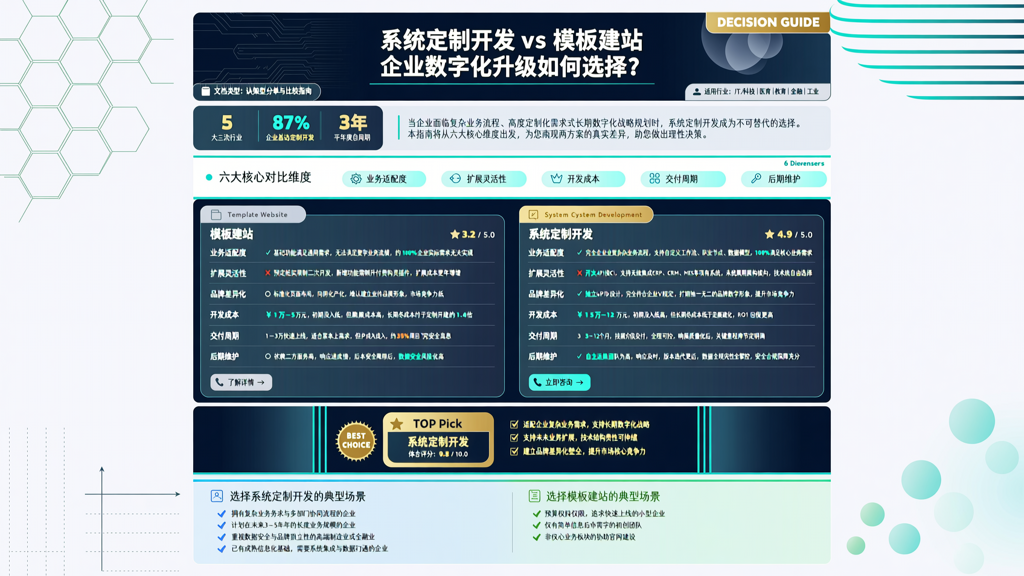The height and width of the screenshot is (576, 1024).
Task: Click the check mark in 系统定制开发 品牌差异化 row
Action: coord(579,294)
